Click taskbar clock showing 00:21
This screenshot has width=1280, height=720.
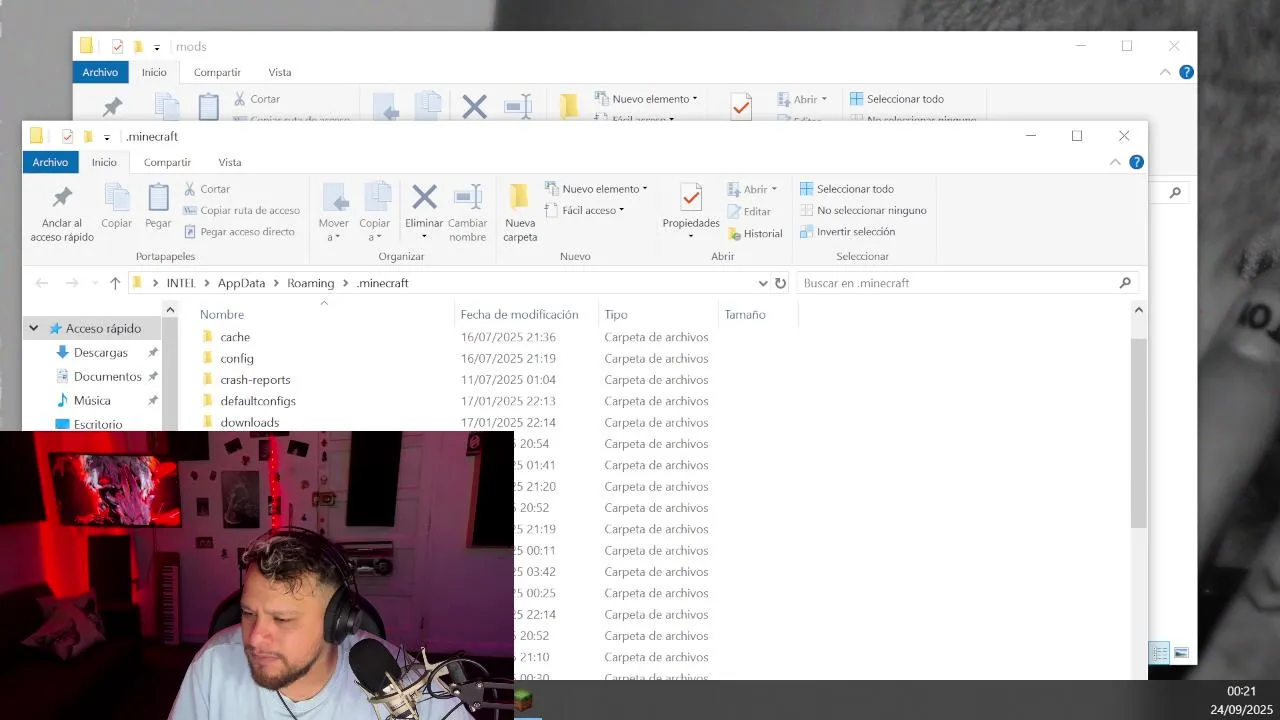coord(1241,691)
